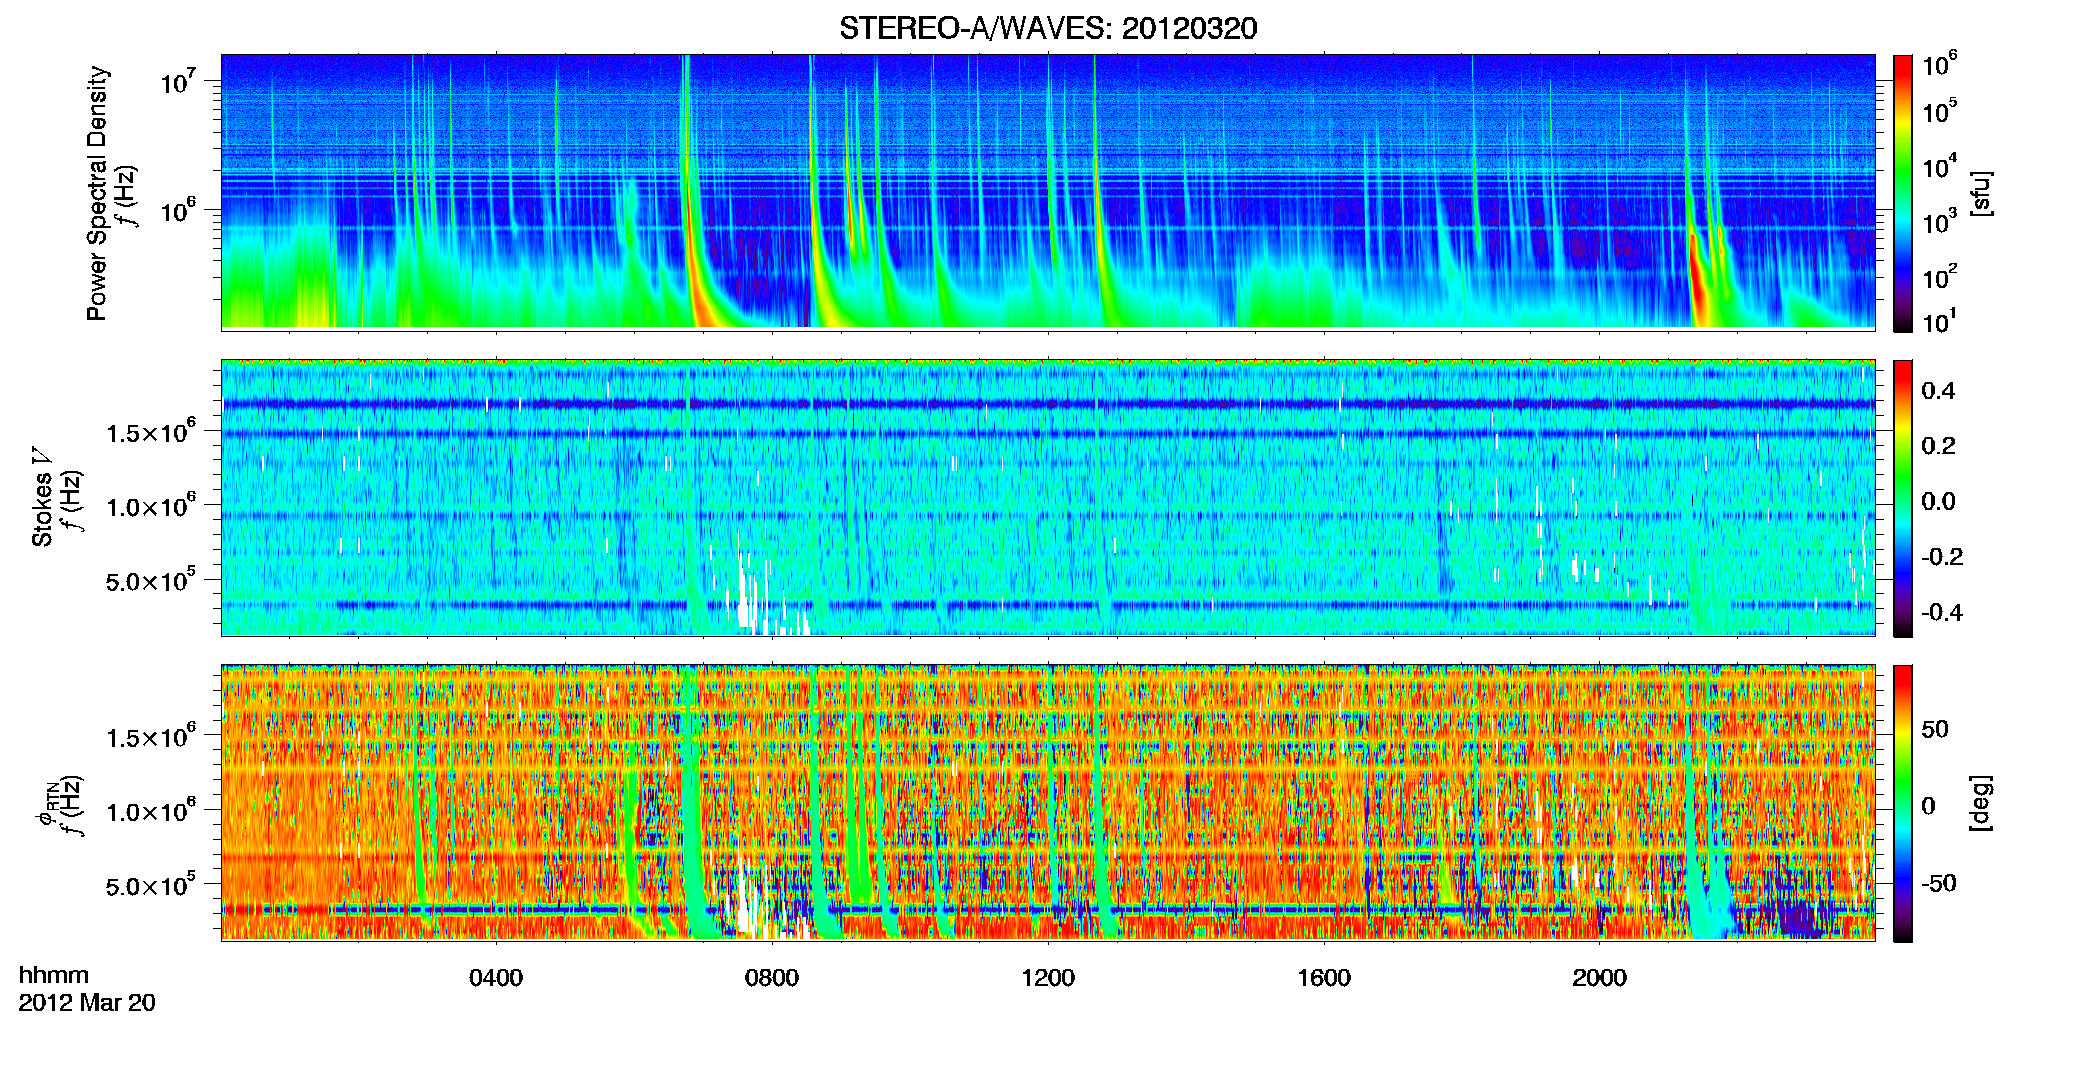The image size is (2096, 1080).
Task: Select the "Power Spectral Density" axis label
Action: point(97,193)
